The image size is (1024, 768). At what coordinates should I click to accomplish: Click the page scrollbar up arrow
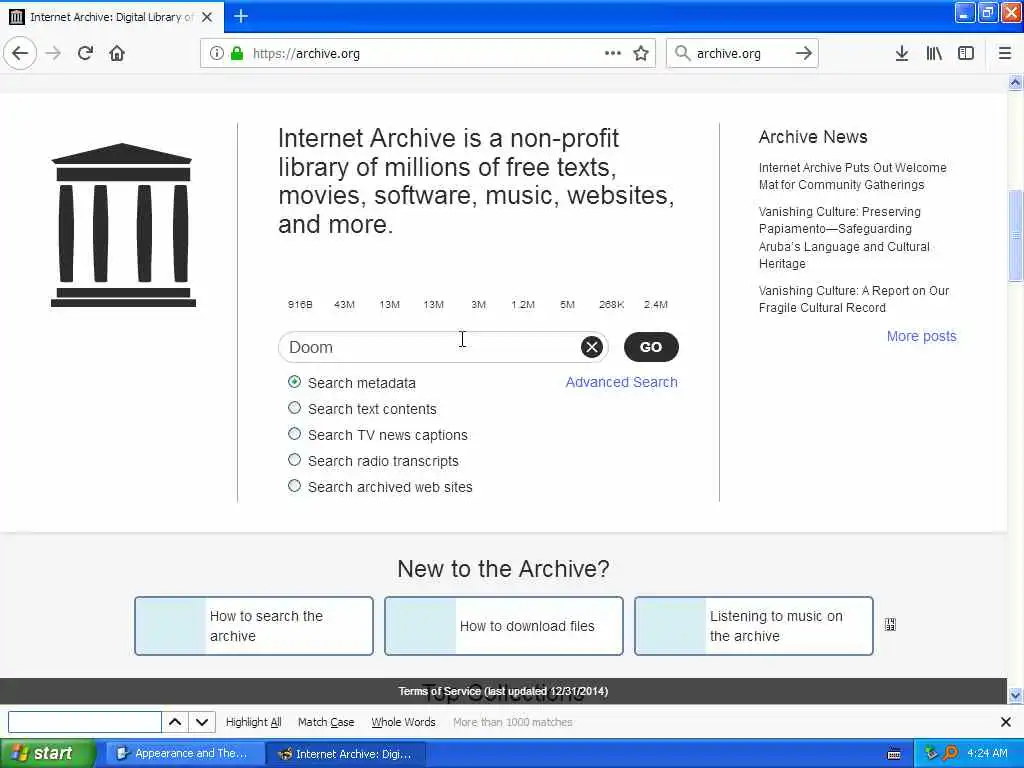pos(1015,82)
